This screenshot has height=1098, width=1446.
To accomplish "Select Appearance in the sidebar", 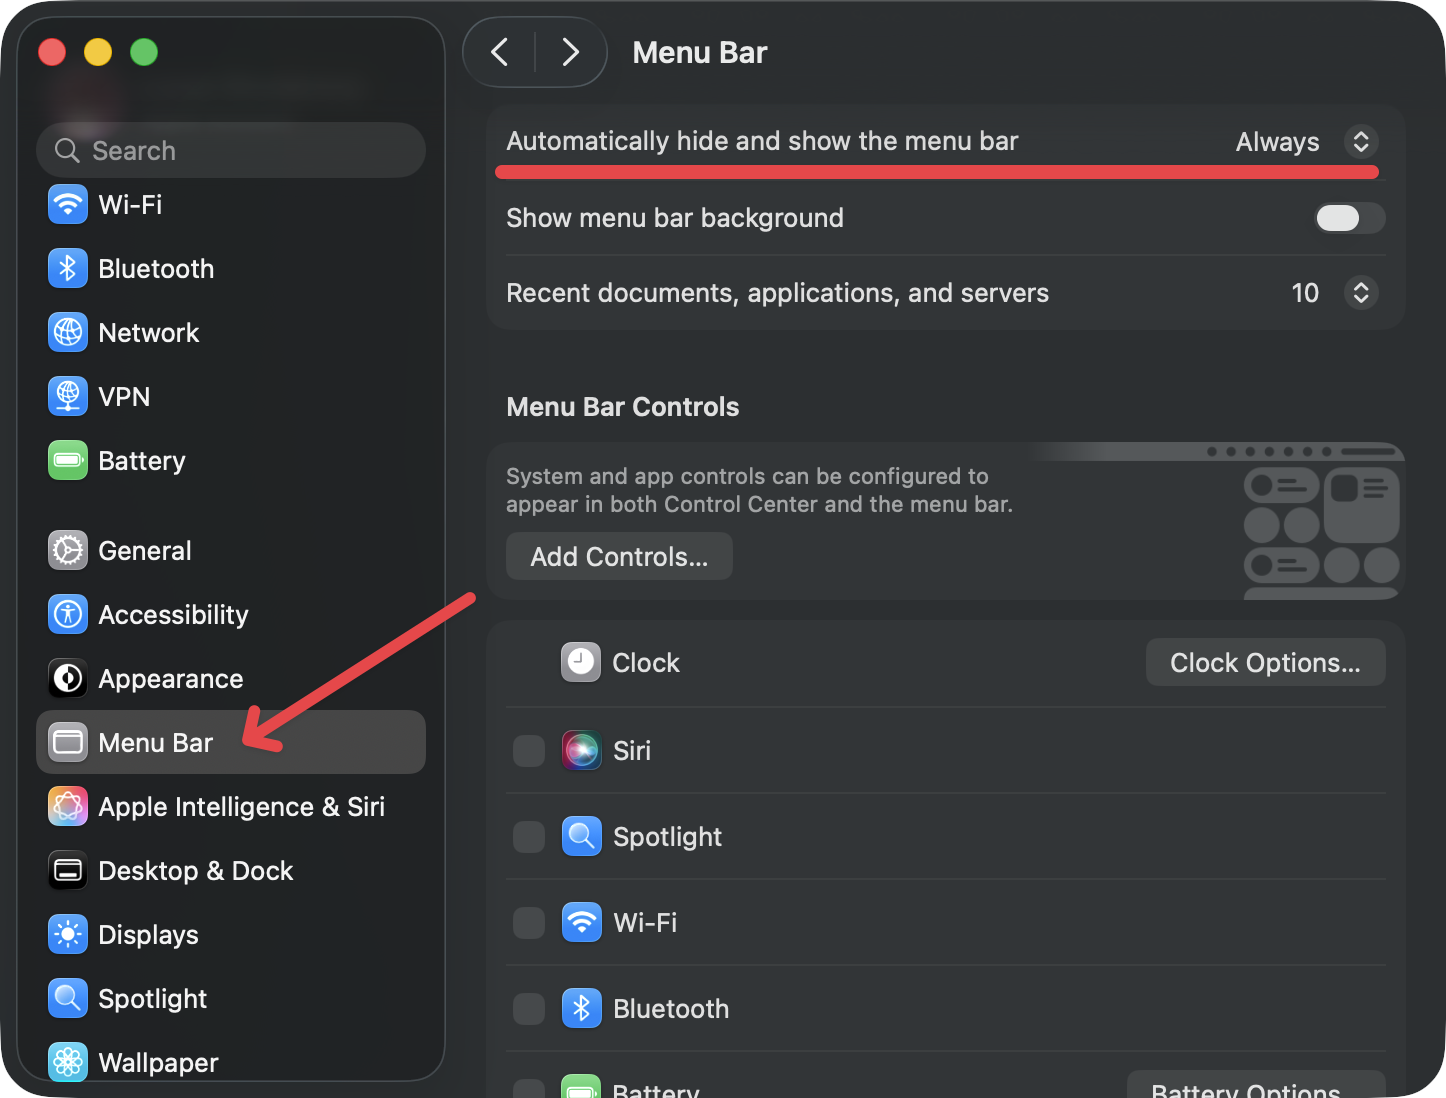I will (231, 679).
